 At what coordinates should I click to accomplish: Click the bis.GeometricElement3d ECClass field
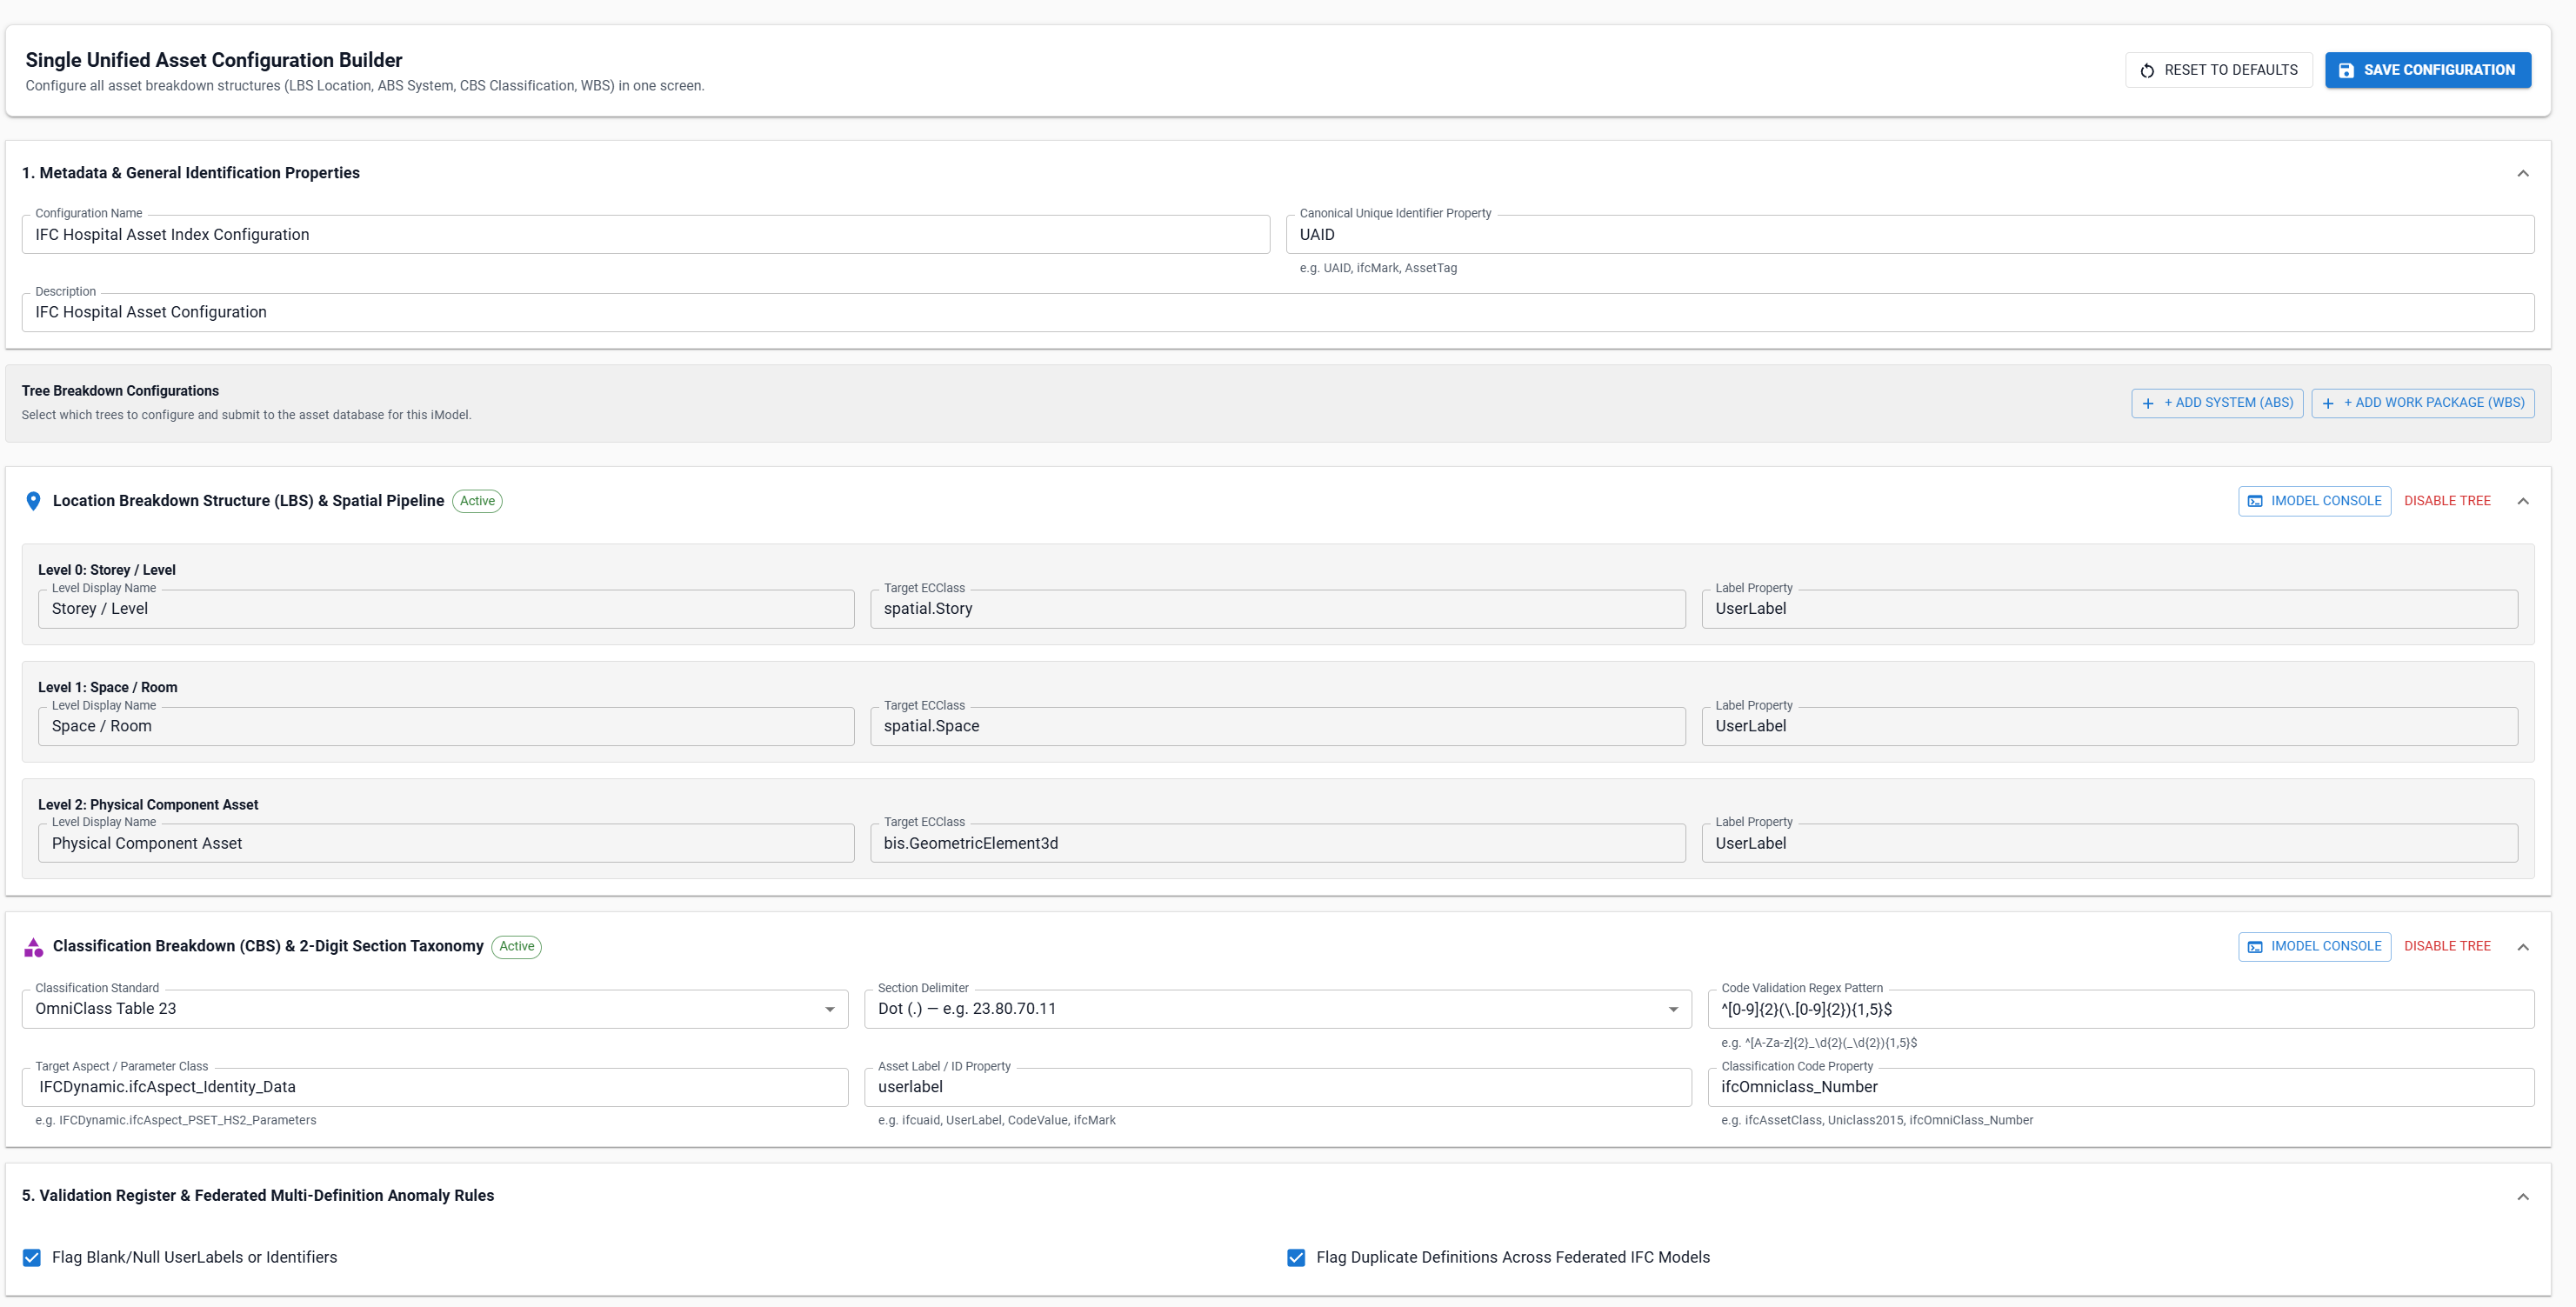(x=1278, y=844)
